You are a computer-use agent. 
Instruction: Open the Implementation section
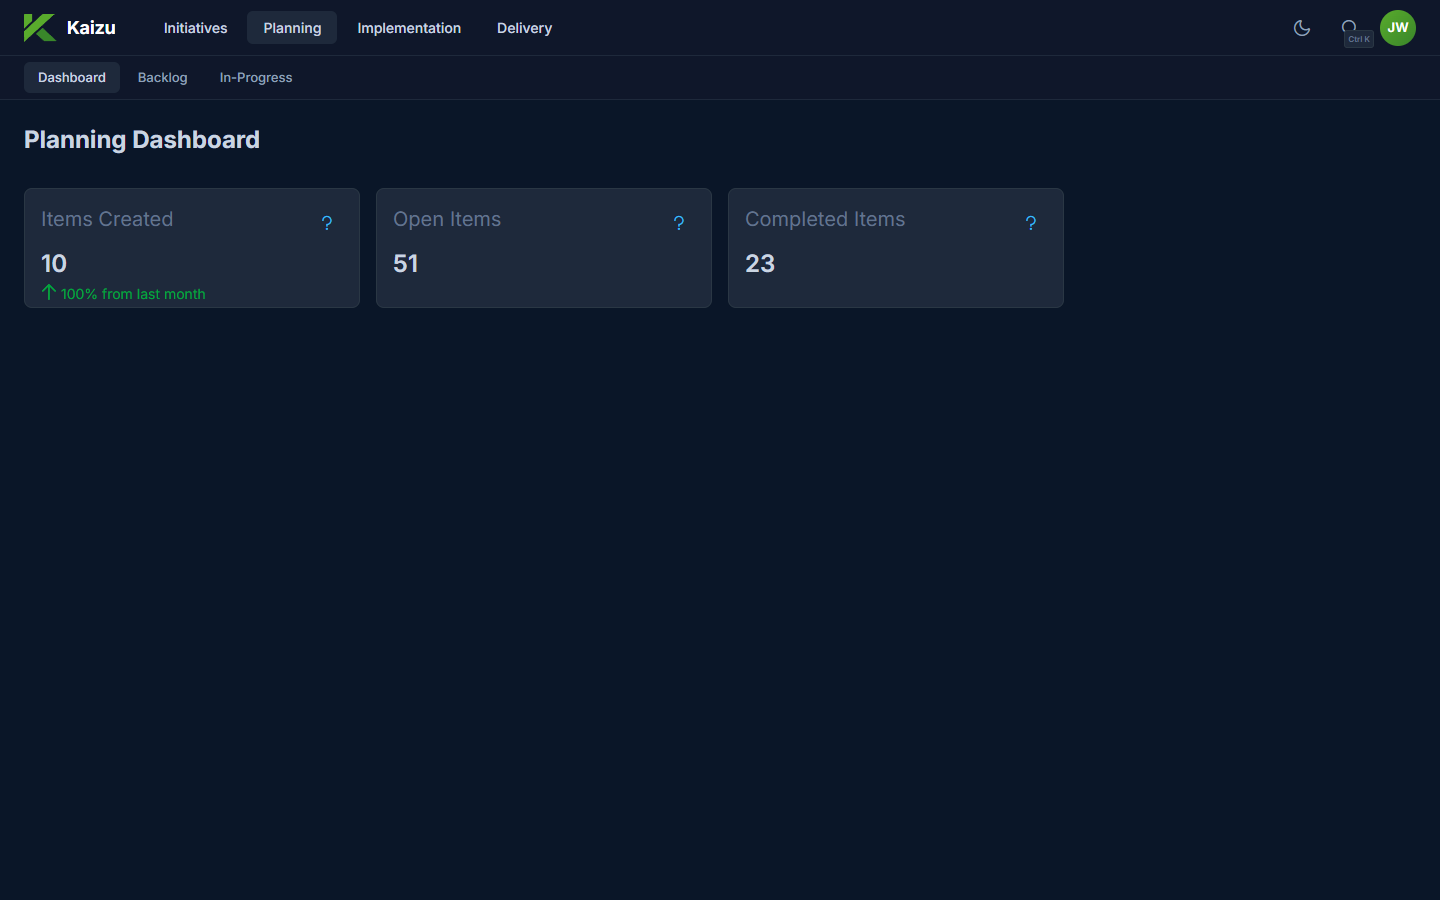[x=409, y=28]
